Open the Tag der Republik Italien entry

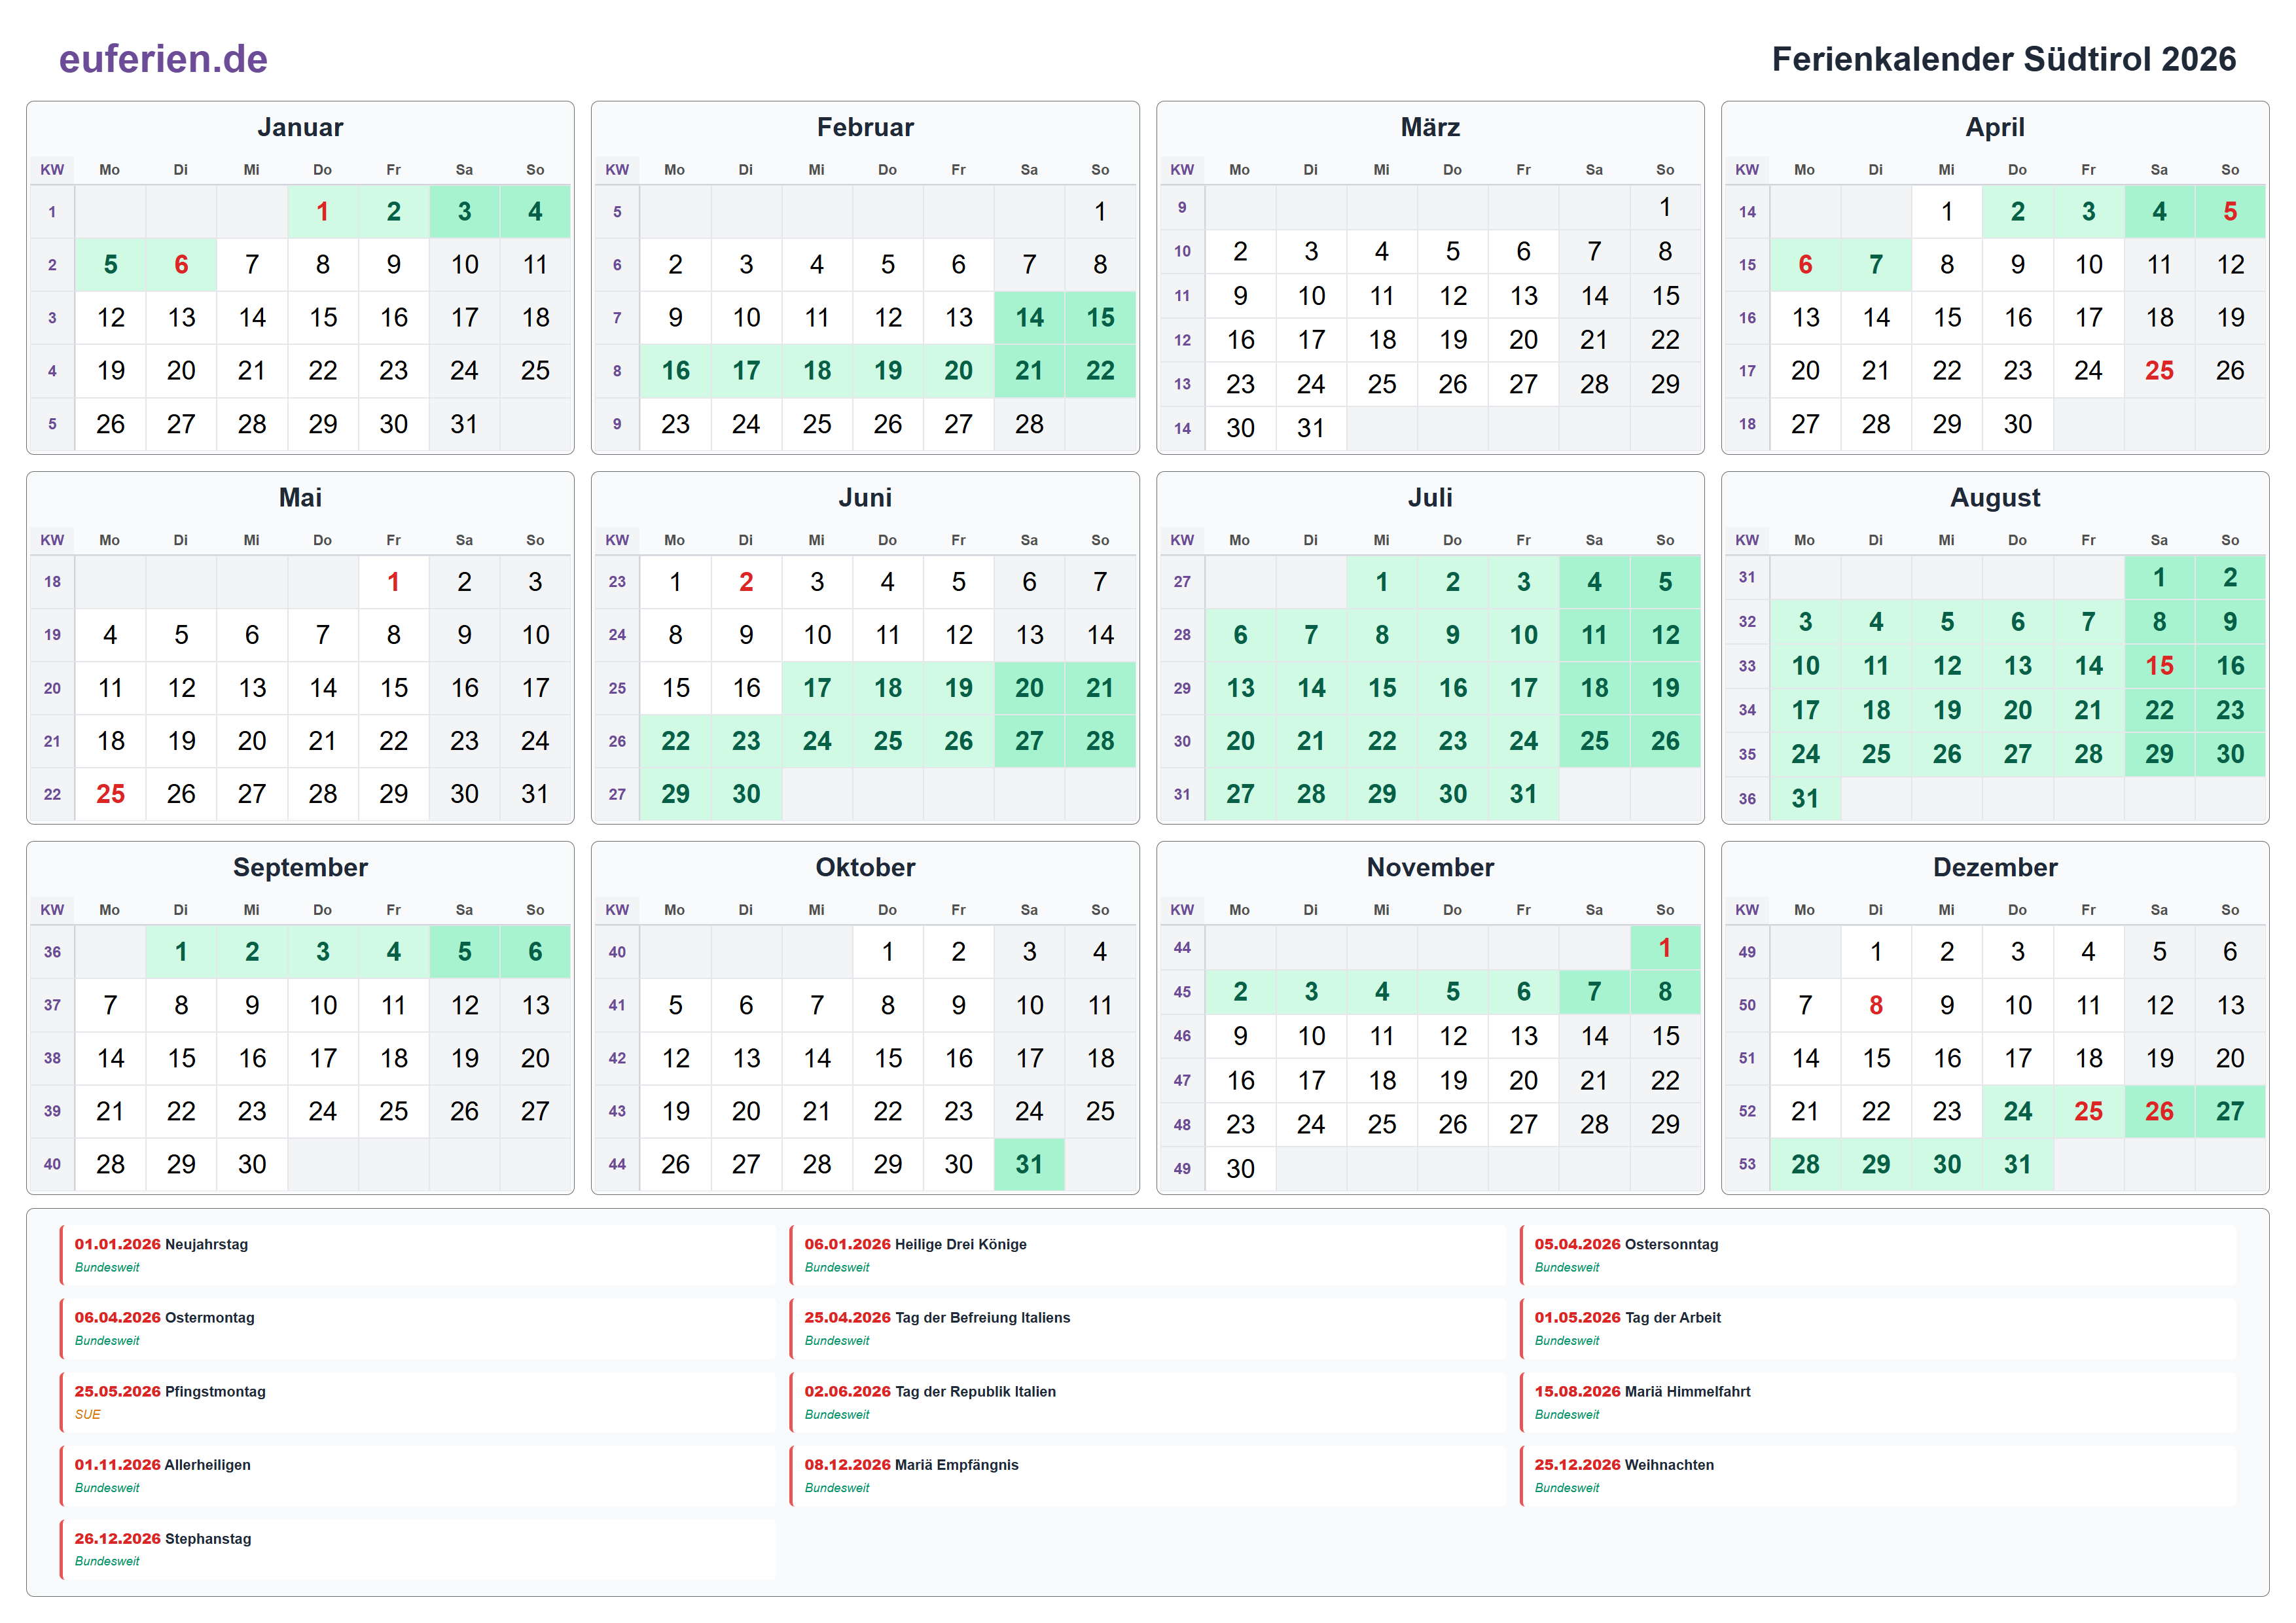coord(1148,1402)
